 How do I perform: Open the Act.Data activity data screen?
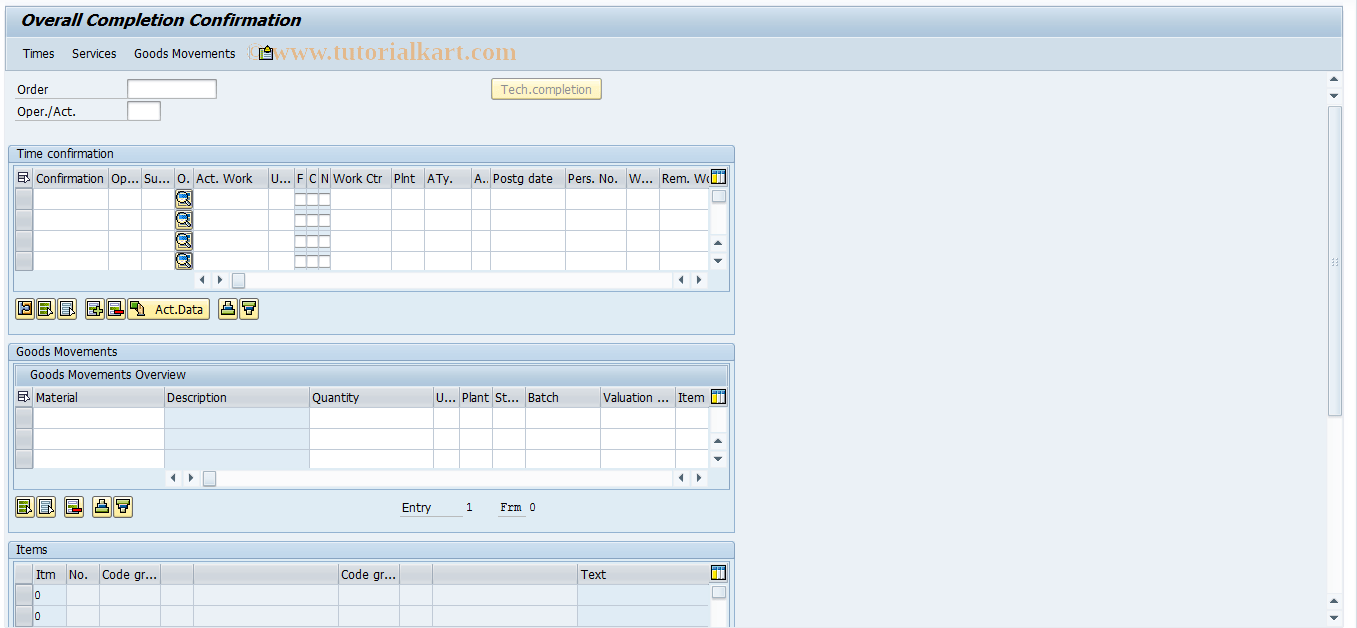pos(168,309)
